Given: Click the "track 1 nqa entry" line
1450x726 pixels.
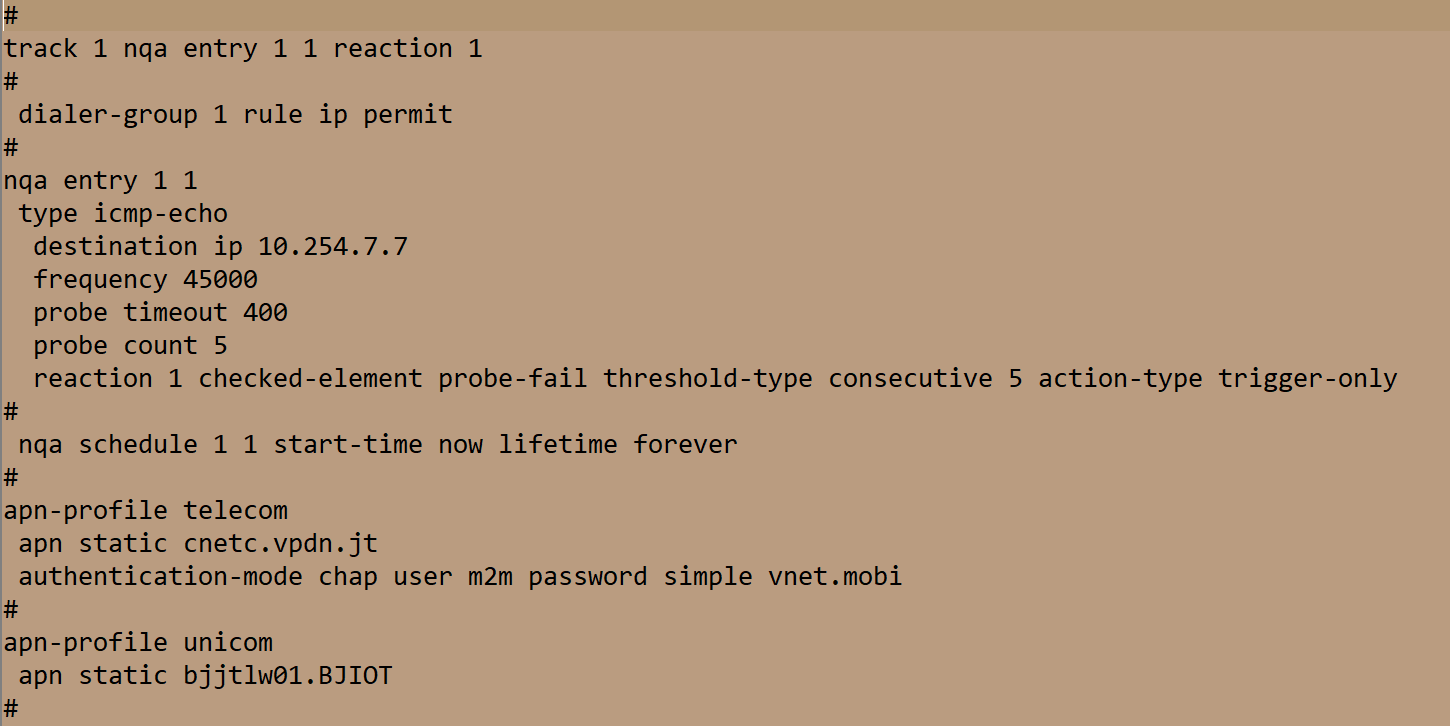Looking at the screenshot, I should (243, 49).
